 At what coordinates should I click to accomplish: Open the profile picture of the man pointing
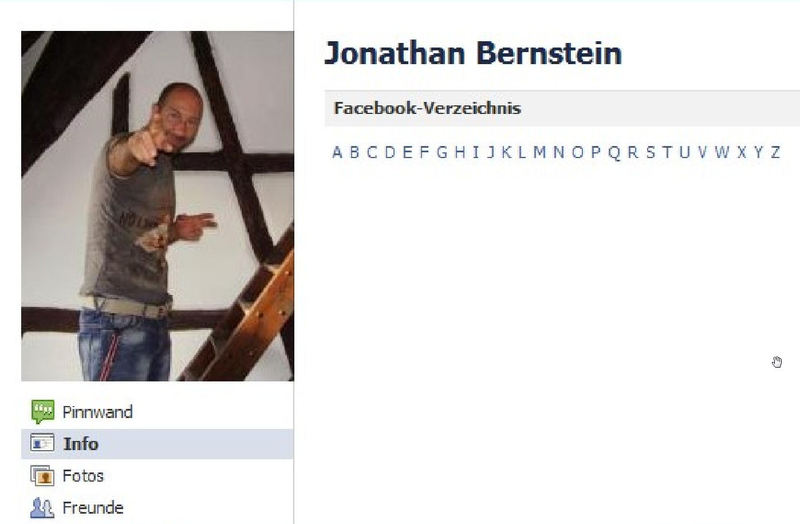click(x=157, y=206)
